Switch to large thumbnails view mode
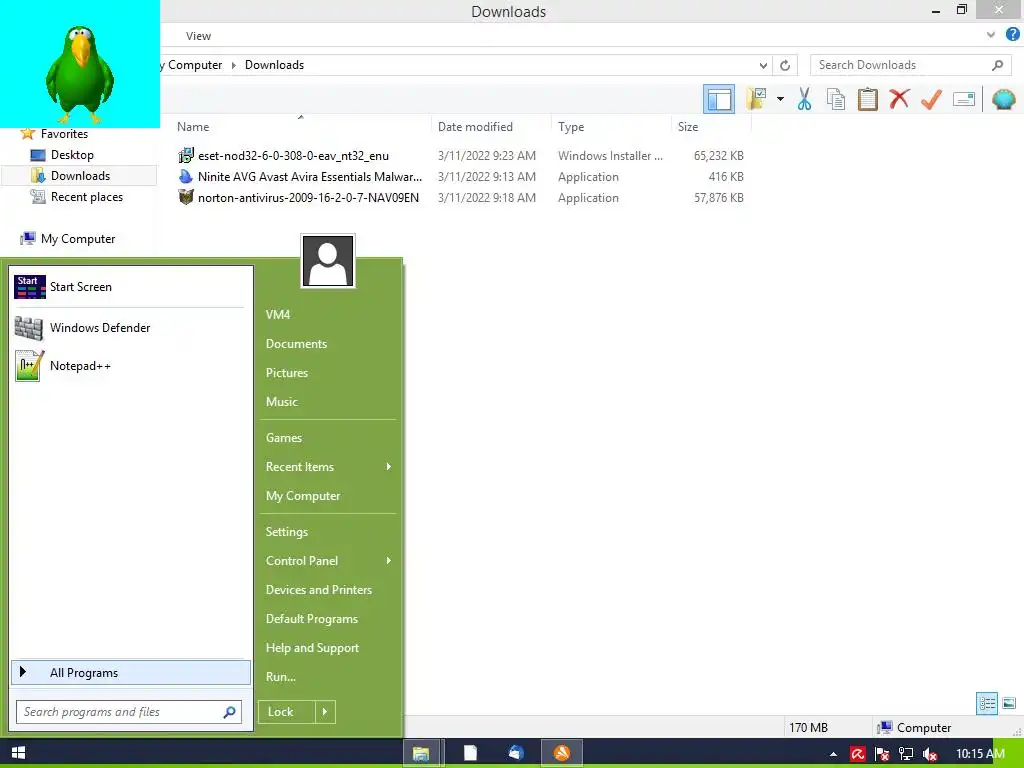Image resolution: width=1024 pixels, height=768 pixels. pos(1009,703)
